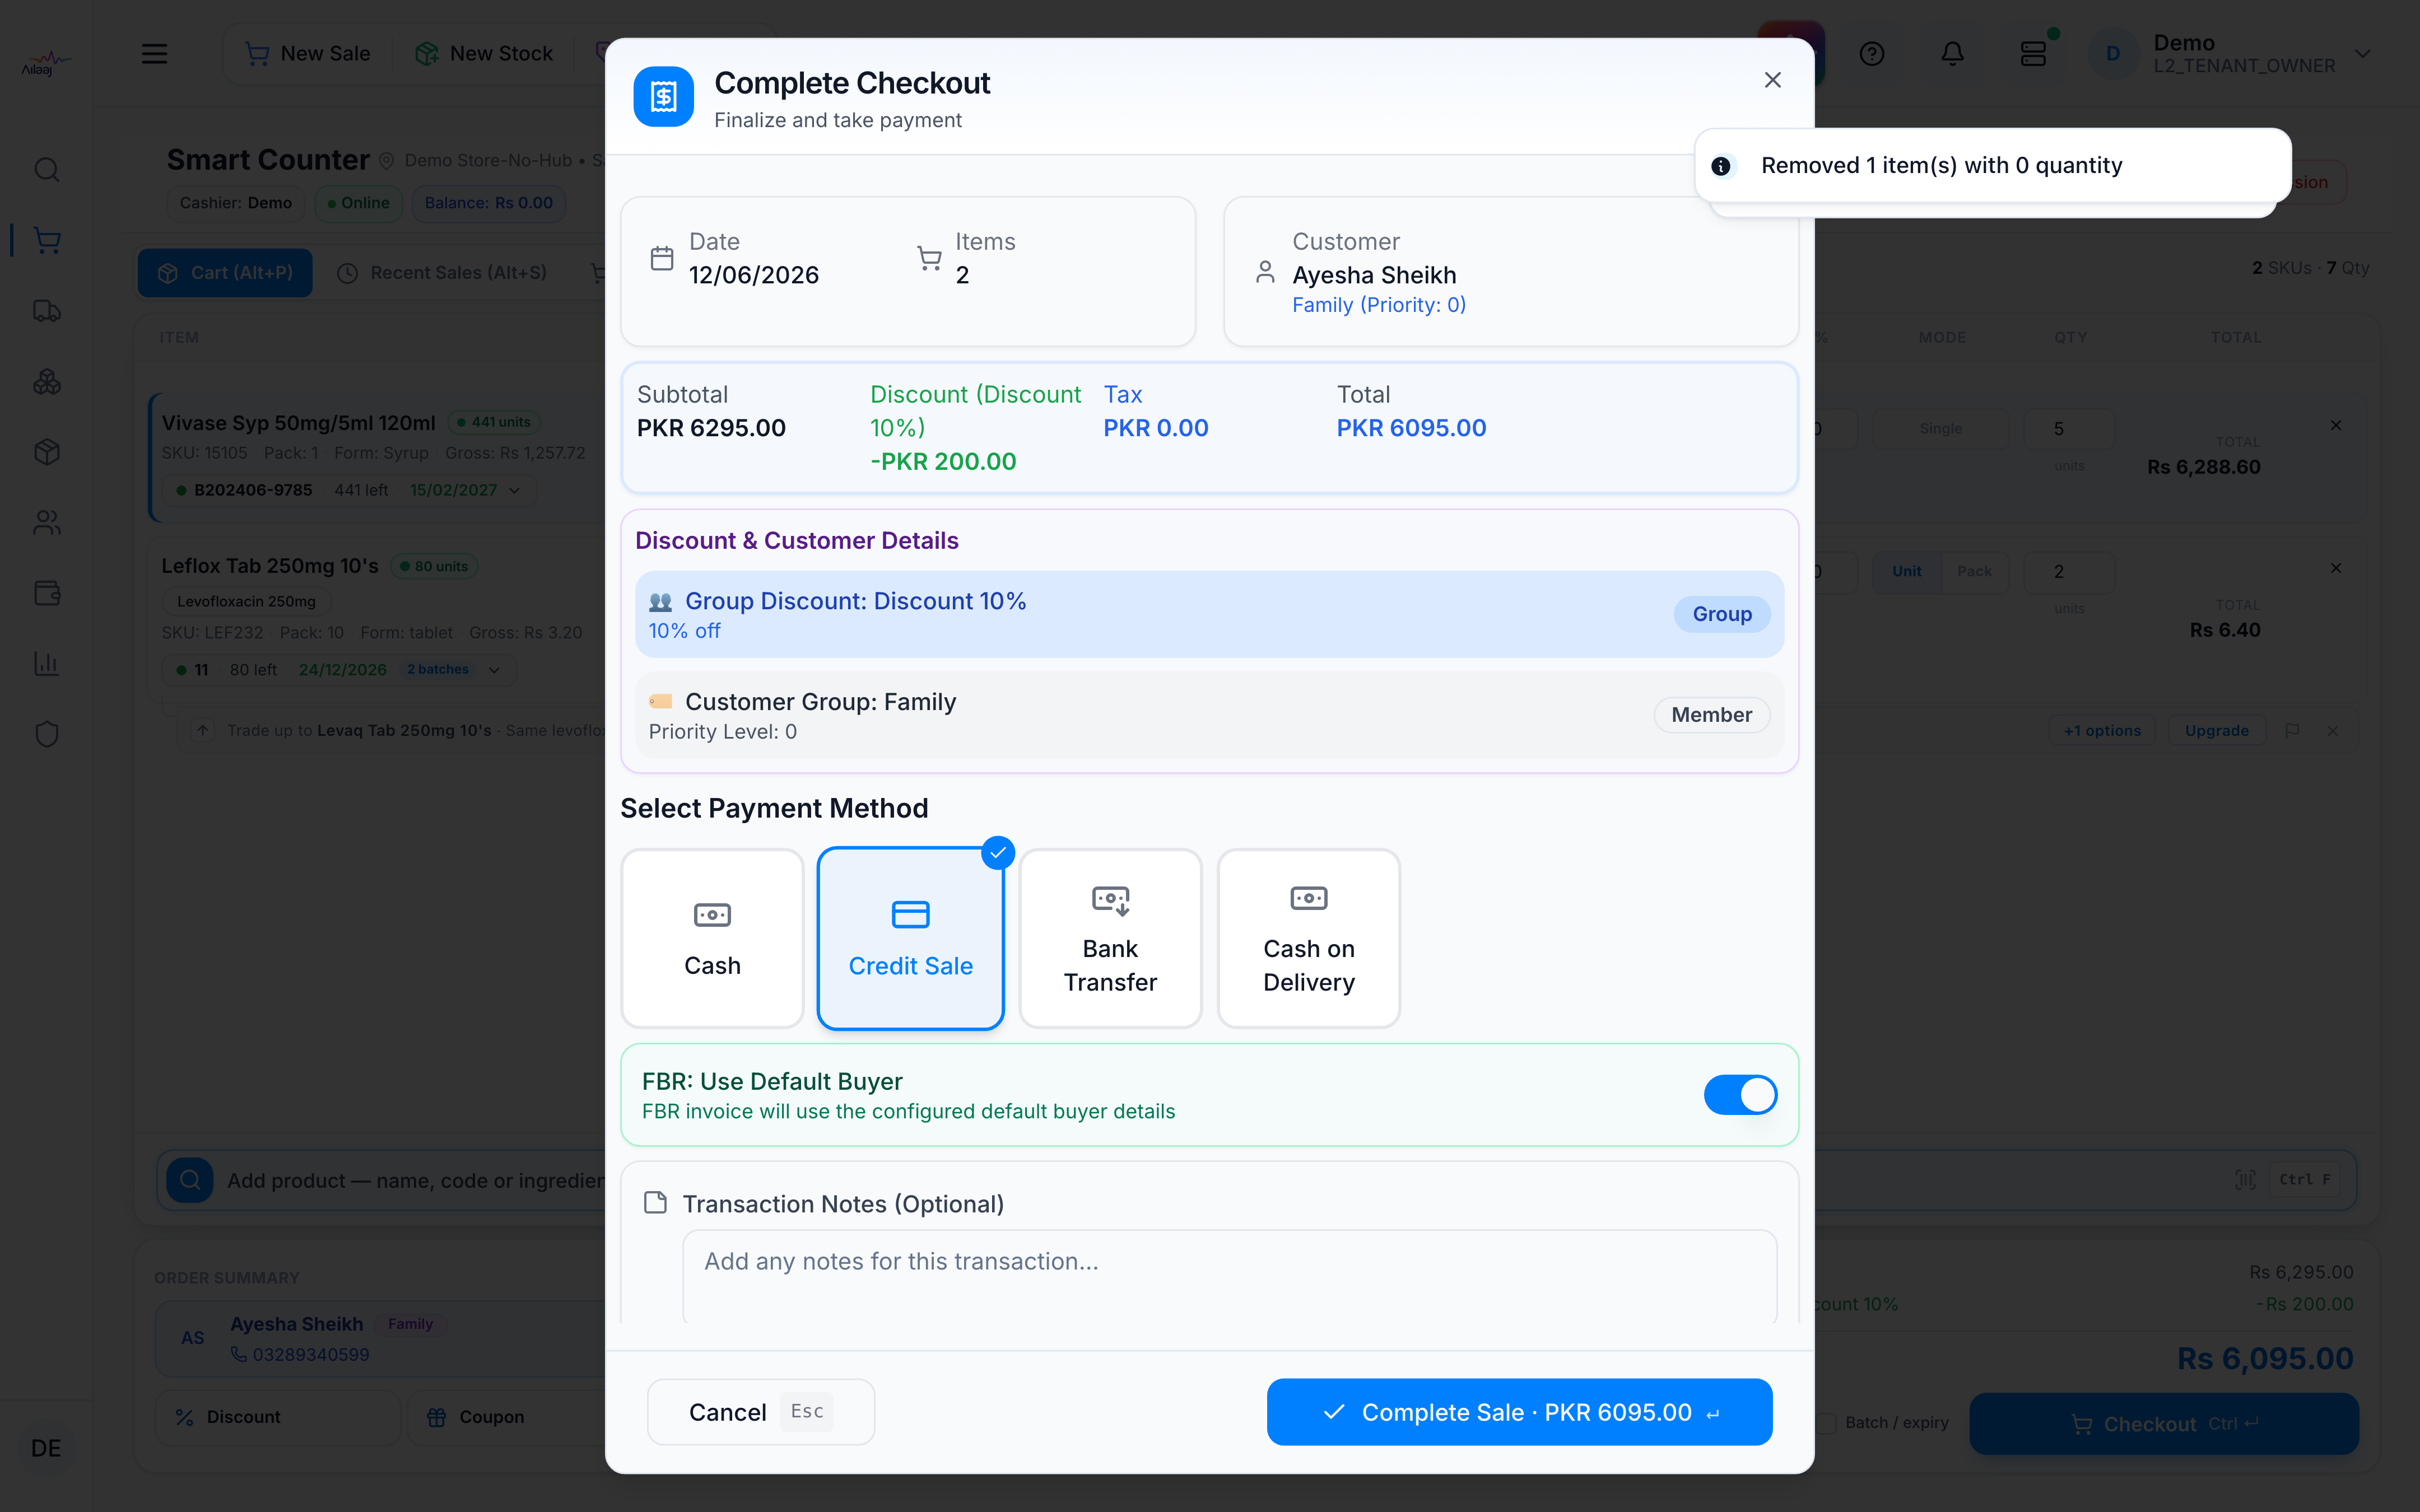Open the customers sidebar icon
The image size is (2420, 1512).
coord(47,523)
